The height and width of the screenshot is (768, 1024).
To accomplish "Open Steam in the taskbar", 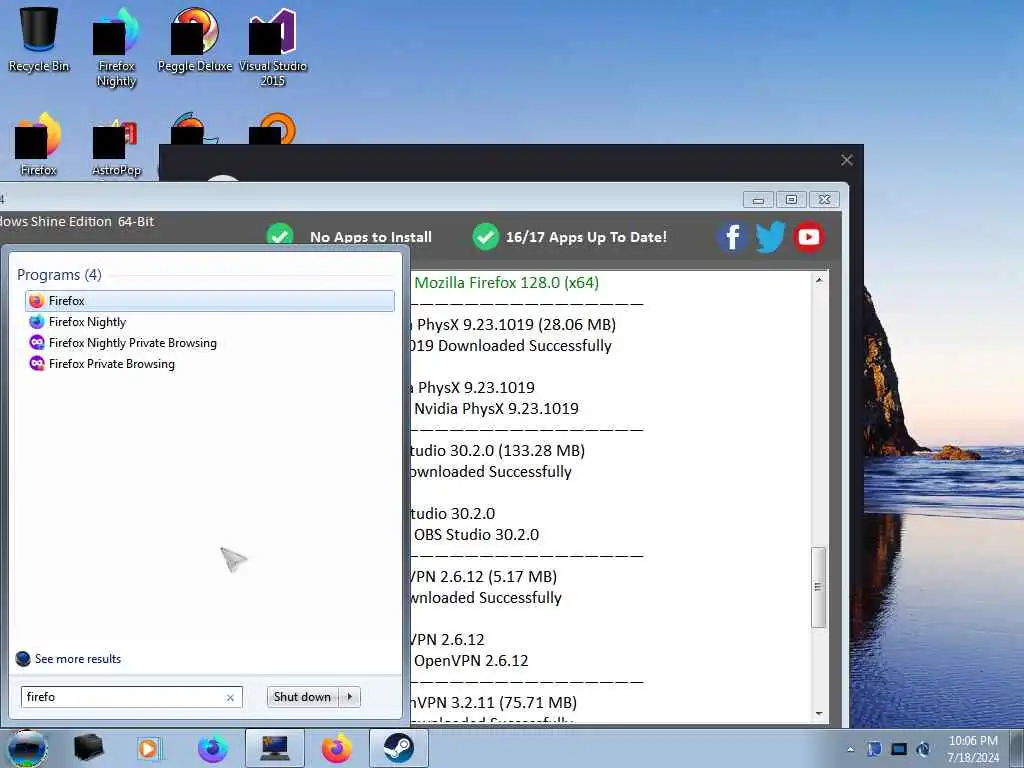I will [398, 748].
